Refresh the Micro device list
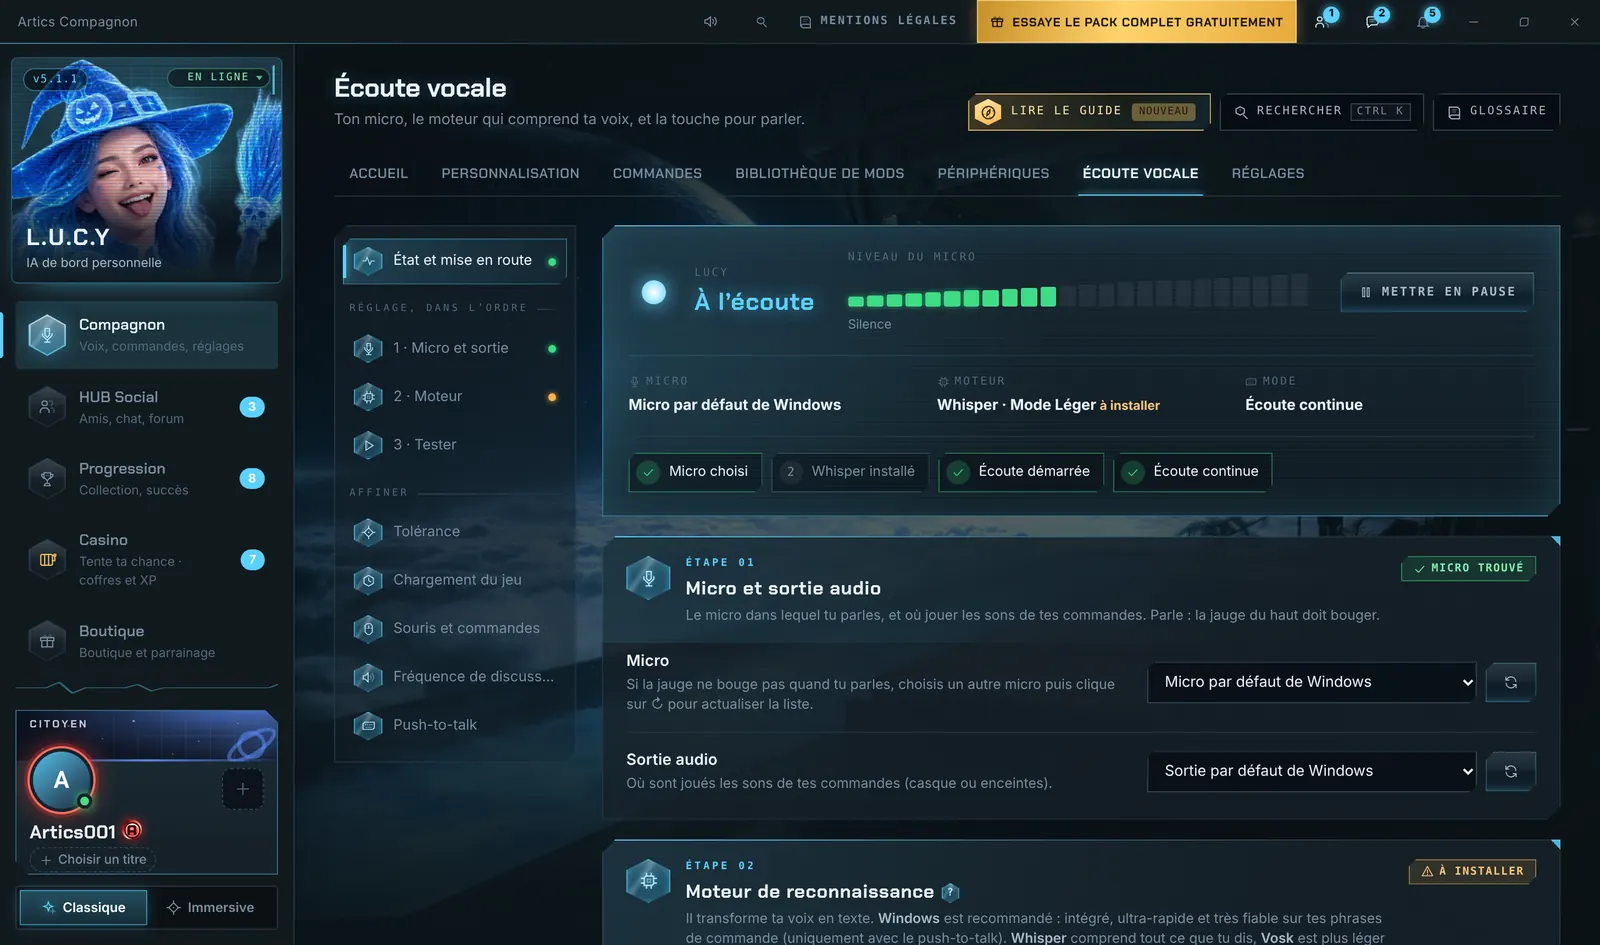This screenshot has height=945, width=1600. click(1511, 682)
